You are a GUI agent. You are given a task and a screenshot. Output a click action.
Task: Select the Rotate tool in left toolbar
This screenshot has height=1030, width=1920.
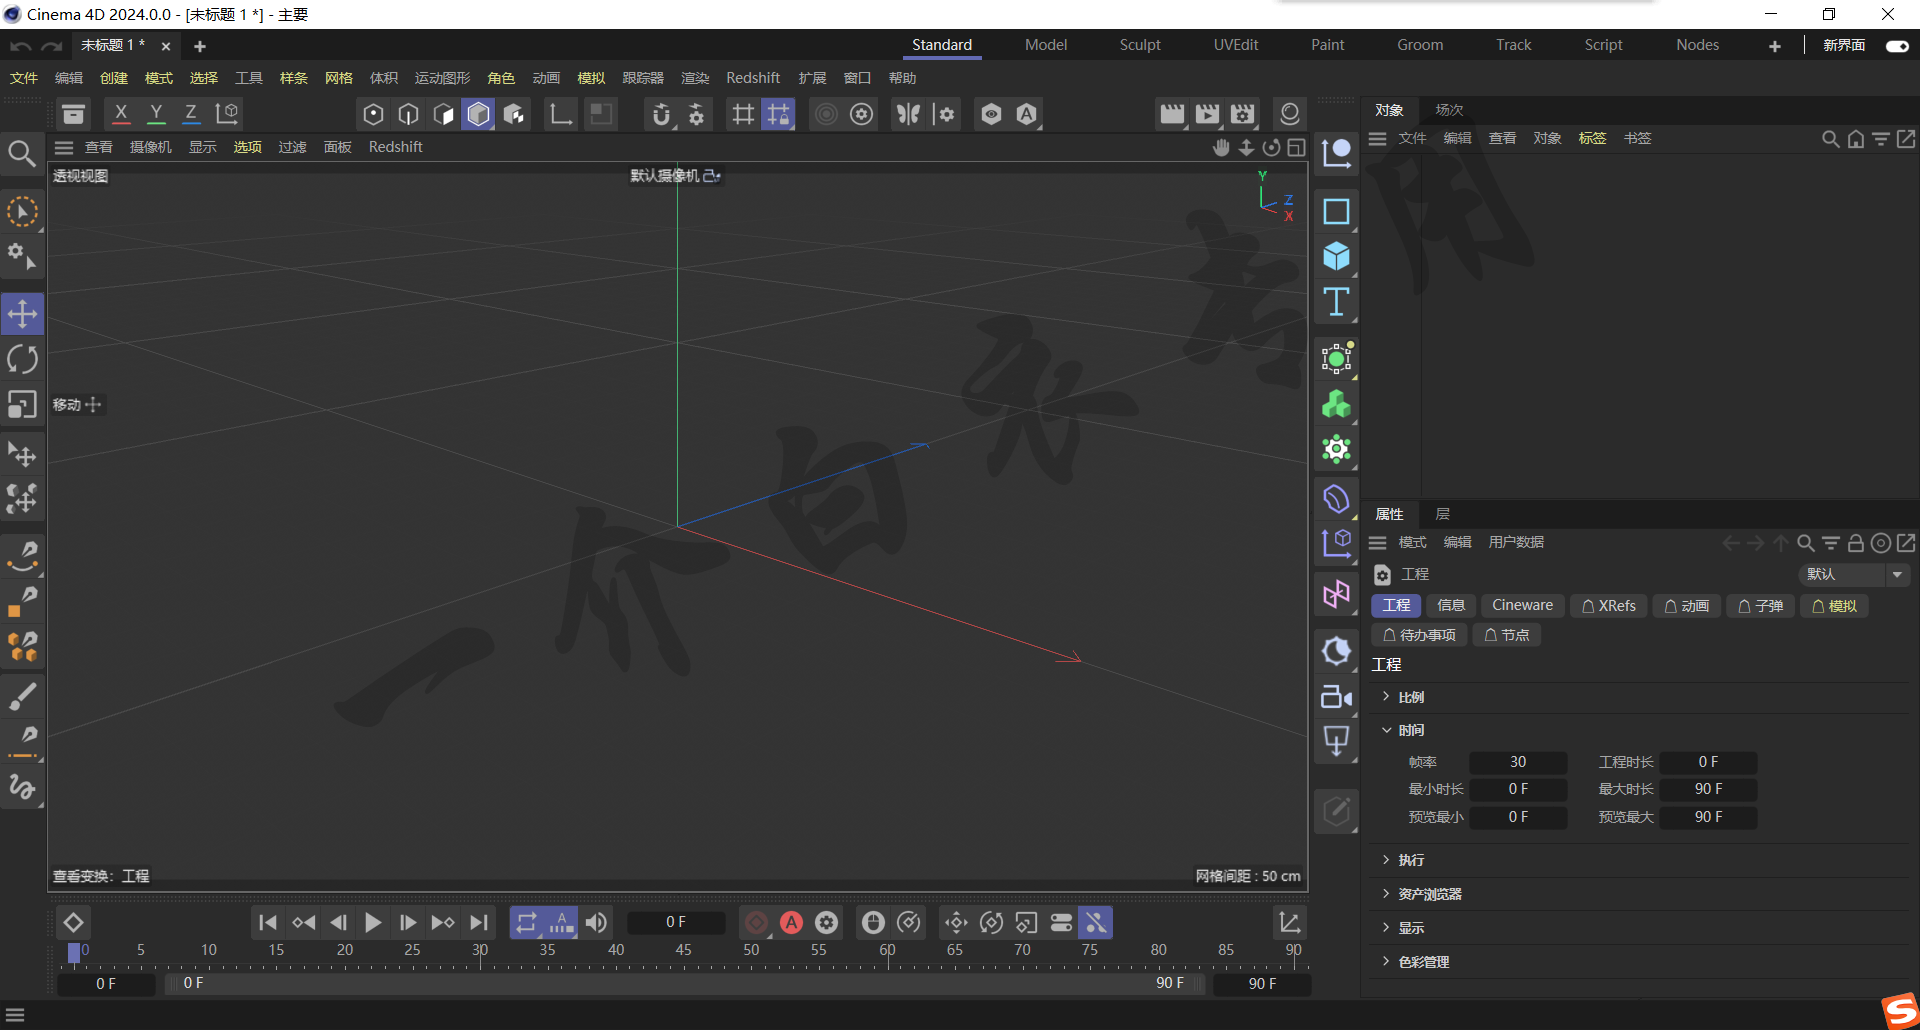coord(22,359)
